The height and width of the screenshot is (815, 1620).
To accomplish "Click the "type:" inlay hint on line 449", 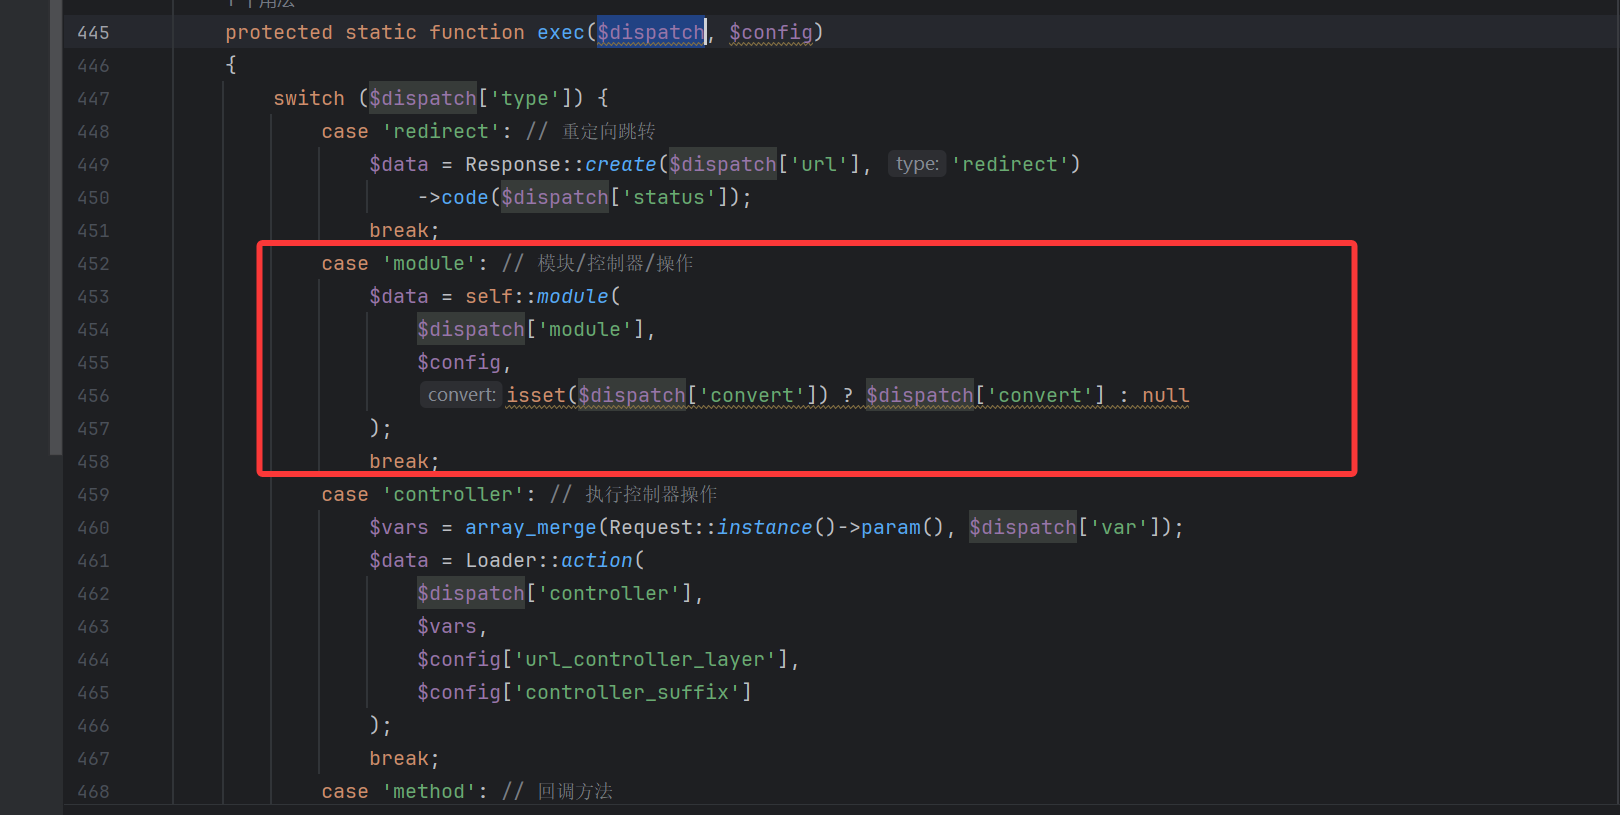I will [x=916, y=164].
